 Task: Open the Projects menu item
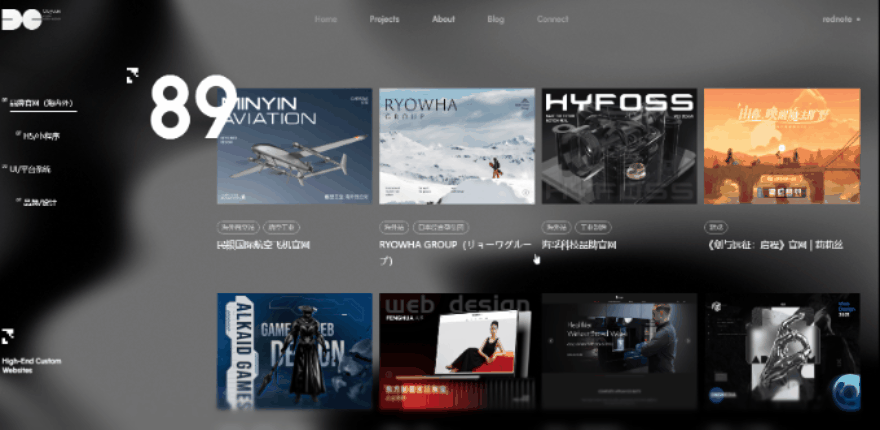coord(384,19)
